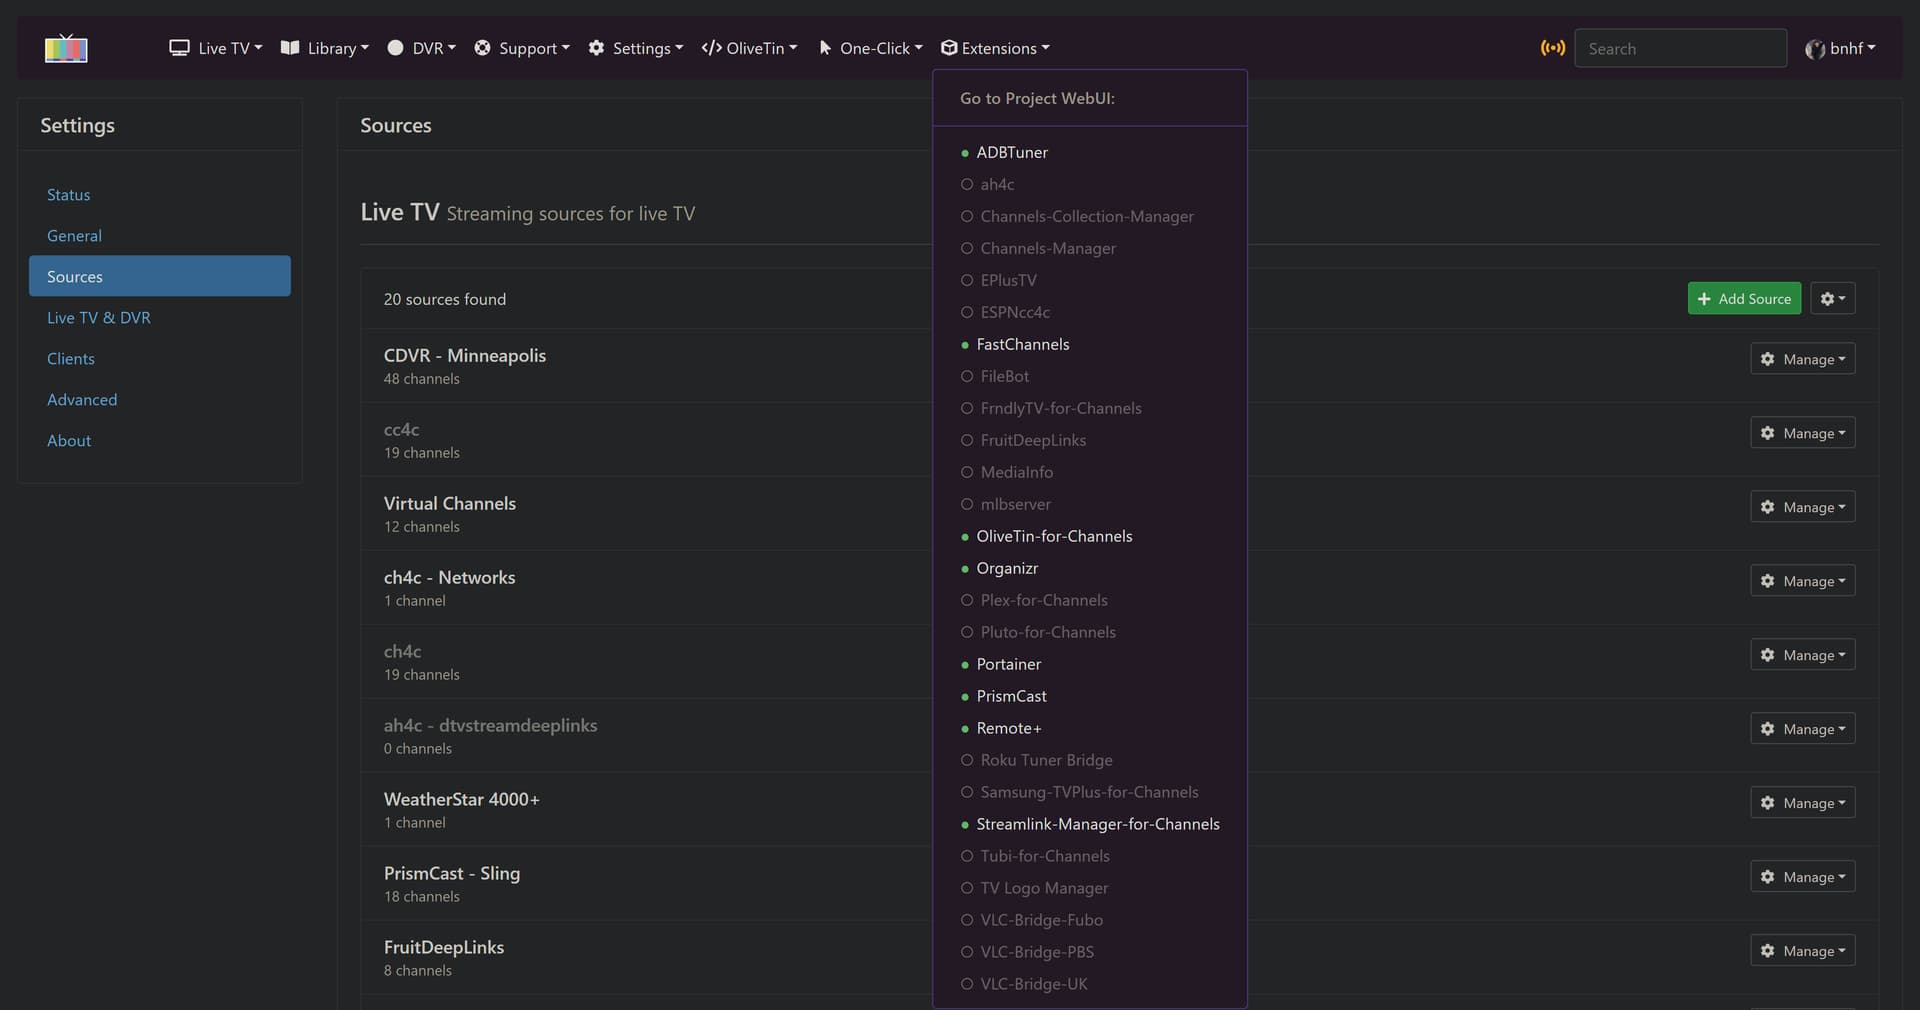
Task: Choose Streamlink-Manager-for-Channels from the dropdown
Action: click(x=1097, y=824)
